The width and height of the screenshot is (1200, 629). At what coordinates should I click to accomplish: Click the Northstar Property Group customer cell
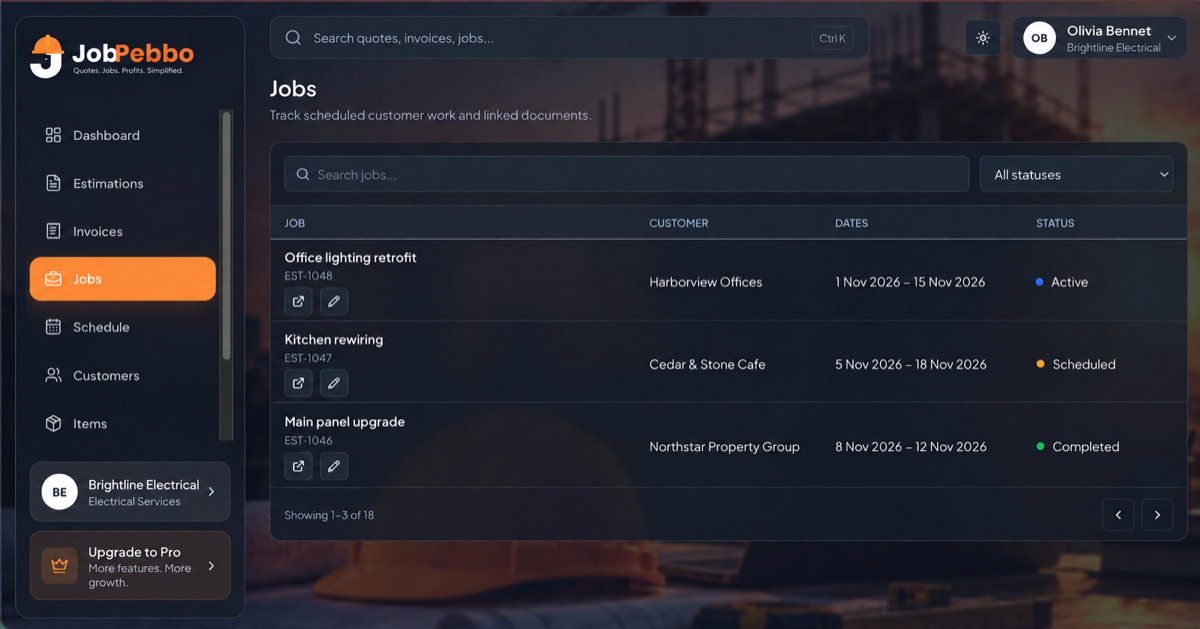(x=724, y=447)
